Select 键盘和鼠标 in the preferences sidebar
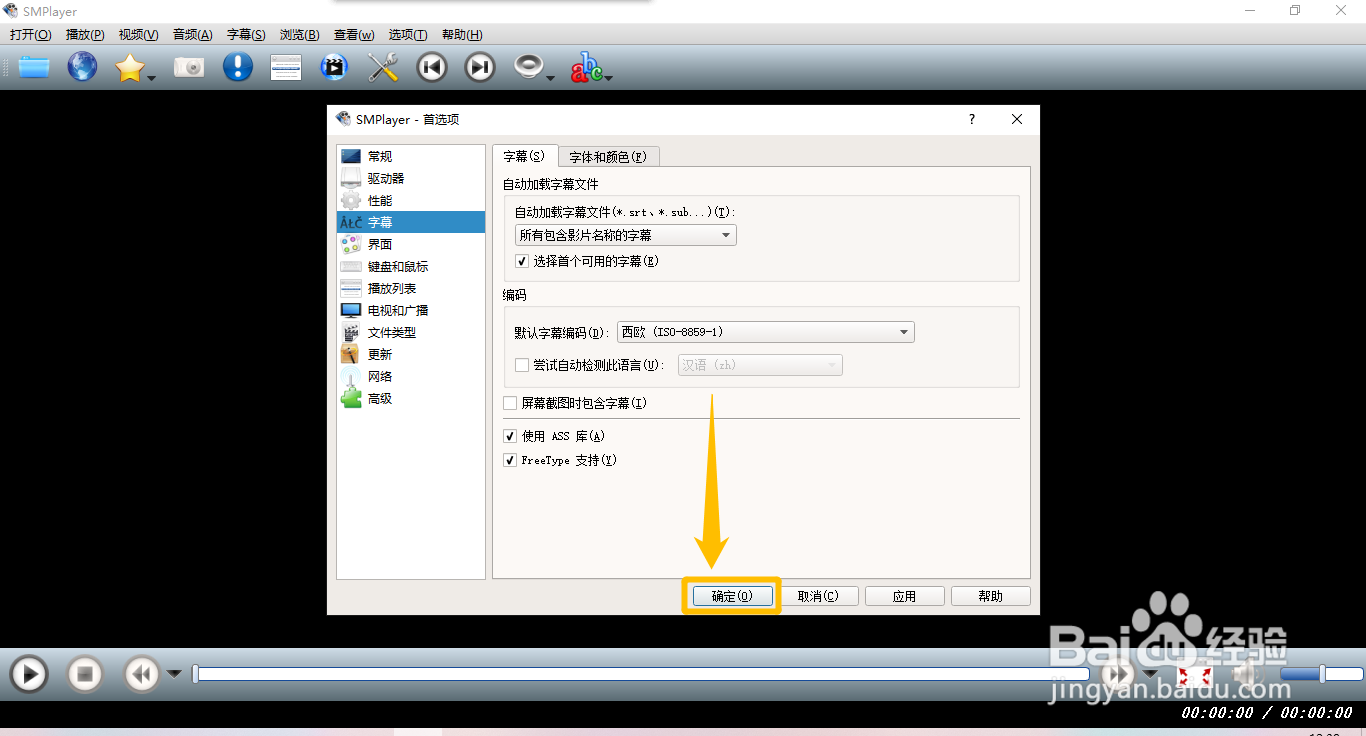1366x736 pixels. (x=411, y=266)
